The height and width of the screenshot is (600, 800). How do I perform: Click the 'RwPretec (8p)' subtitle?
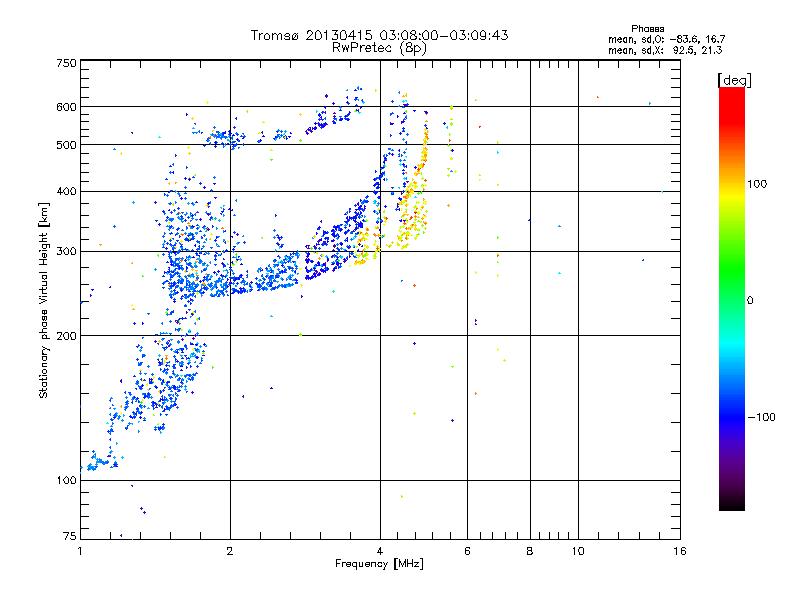tap(379, 48)
